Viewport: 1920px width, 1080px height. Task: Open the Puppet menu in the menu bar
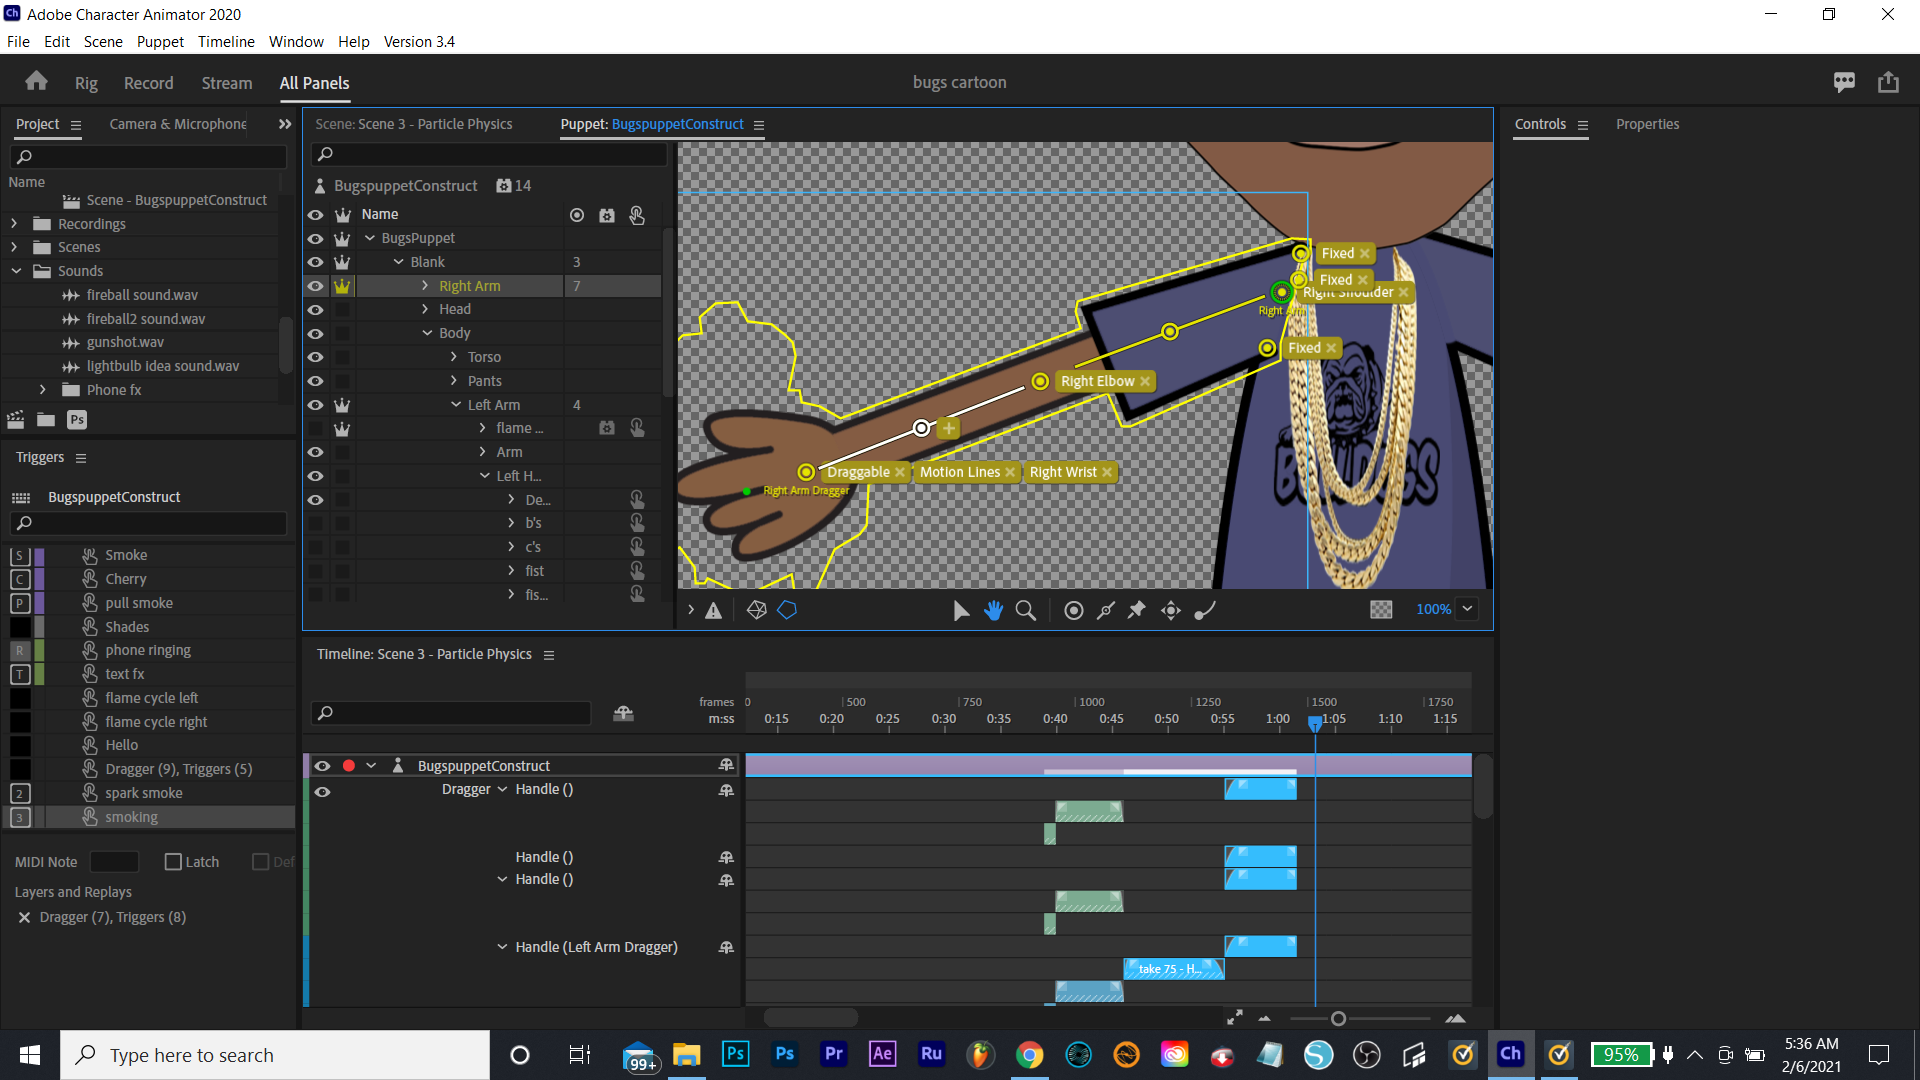coord(159,41)
